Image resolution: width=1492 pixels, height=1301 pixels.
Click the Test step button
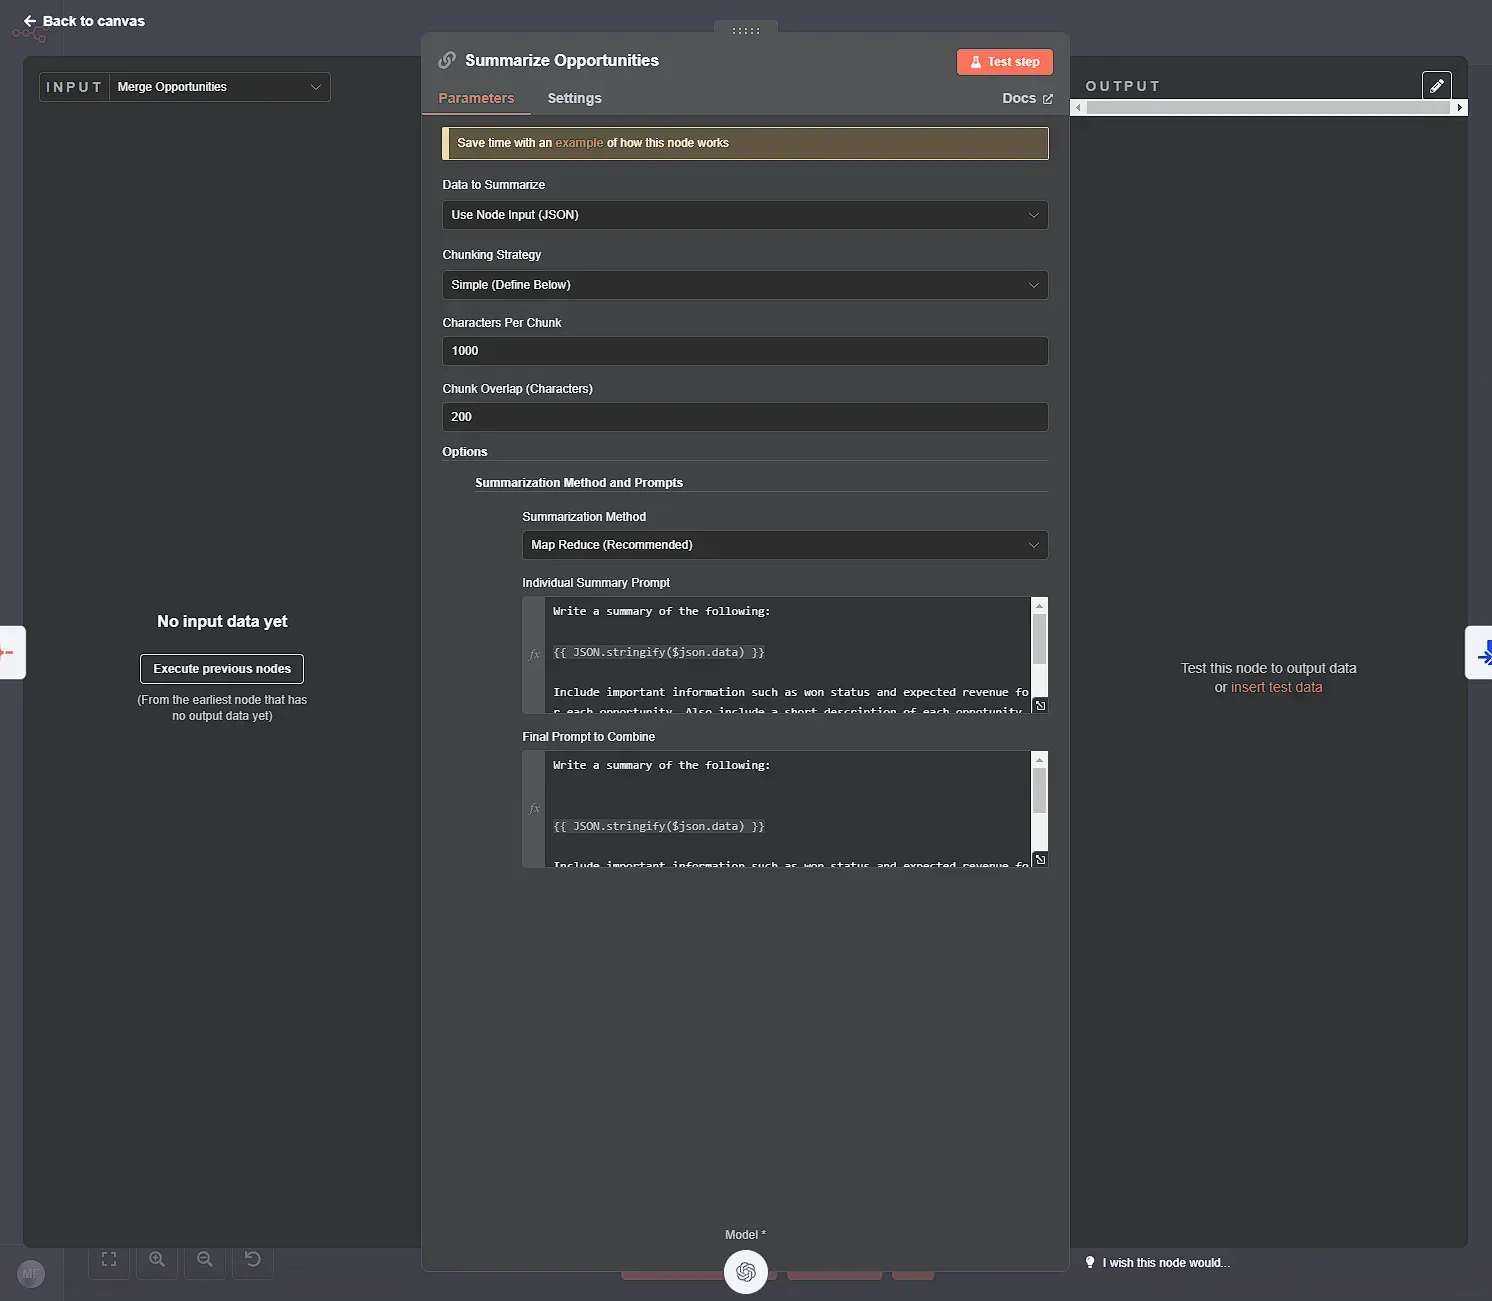pos(1004,61)
